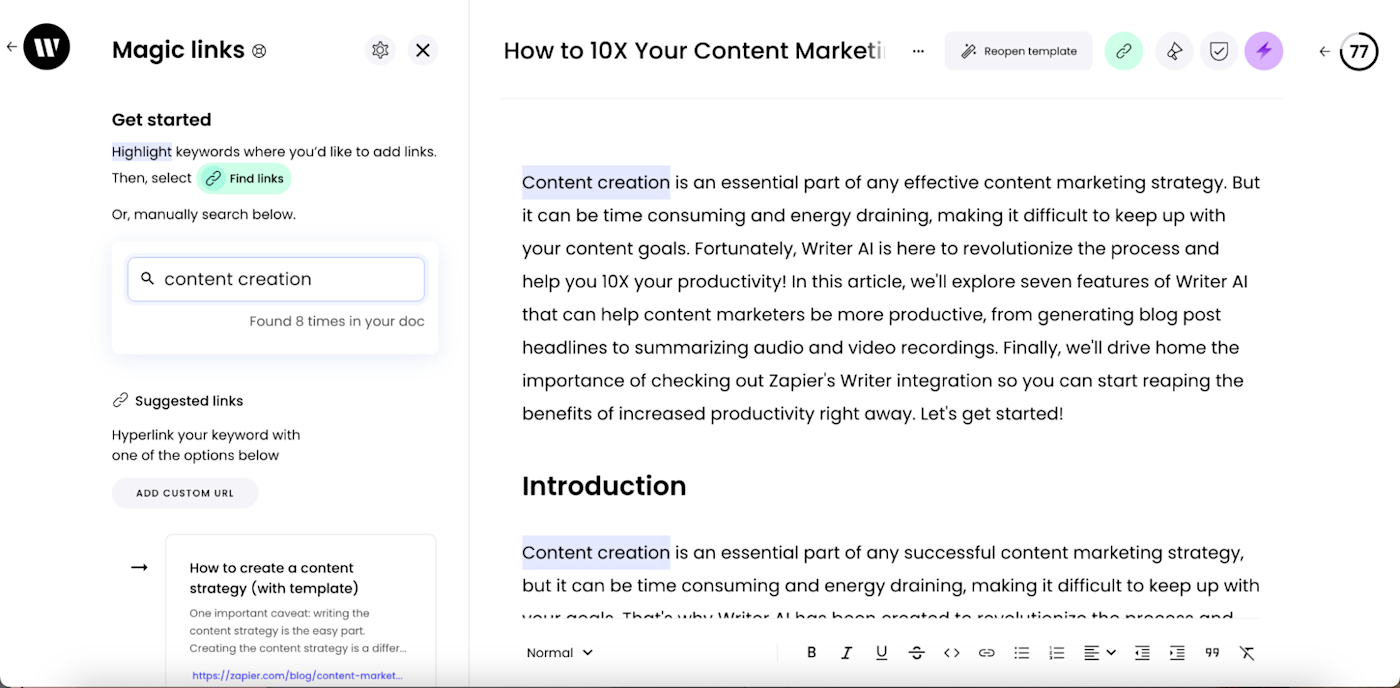Click the Introduction heading
This screenshot has height=688, width=1400.
pos(604,486)
